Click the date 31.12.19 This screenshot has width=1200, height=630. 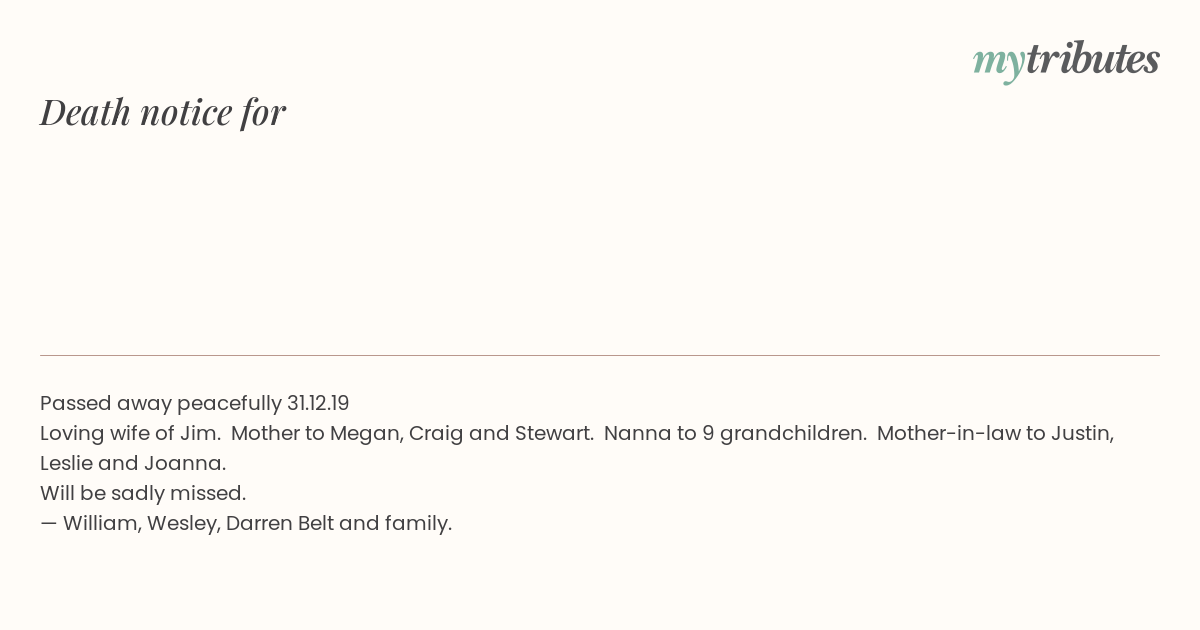pyautogui.click(x=318, y=403)
